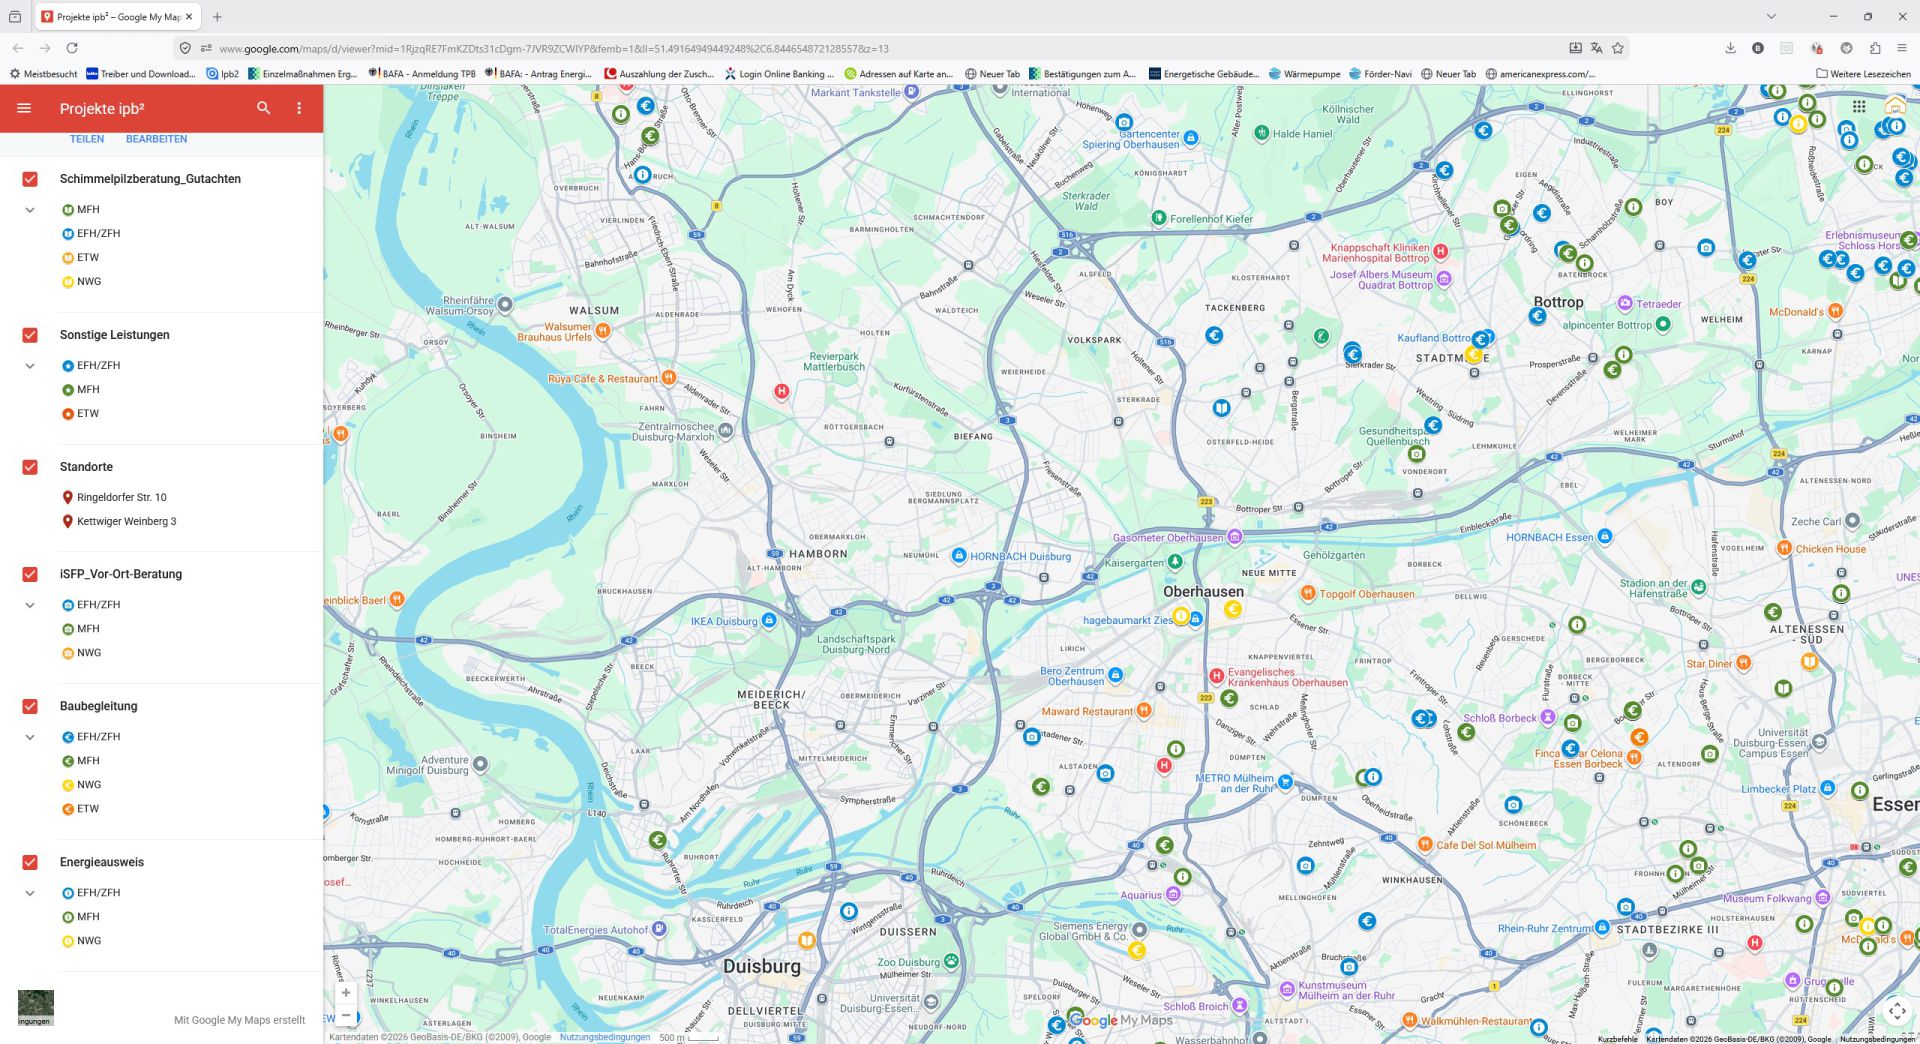Screen dimensions: 1920x1044
Task: Open the Projekte ipb² browser tab
Action: (x=117, y=17)
